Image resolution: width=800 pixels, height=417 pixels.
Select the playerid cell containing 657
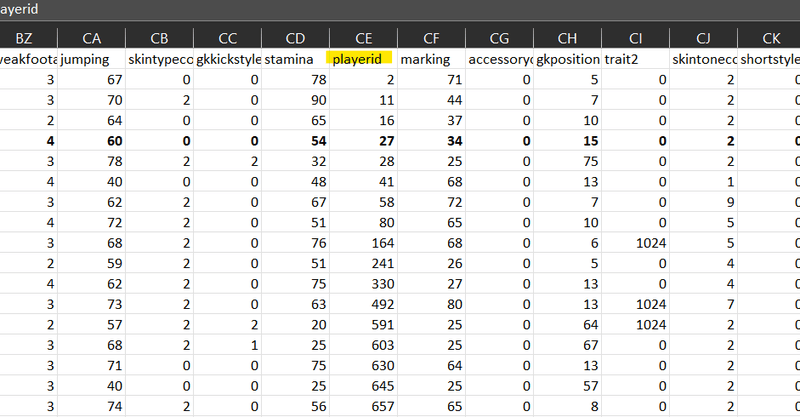[x=363, y=406]
